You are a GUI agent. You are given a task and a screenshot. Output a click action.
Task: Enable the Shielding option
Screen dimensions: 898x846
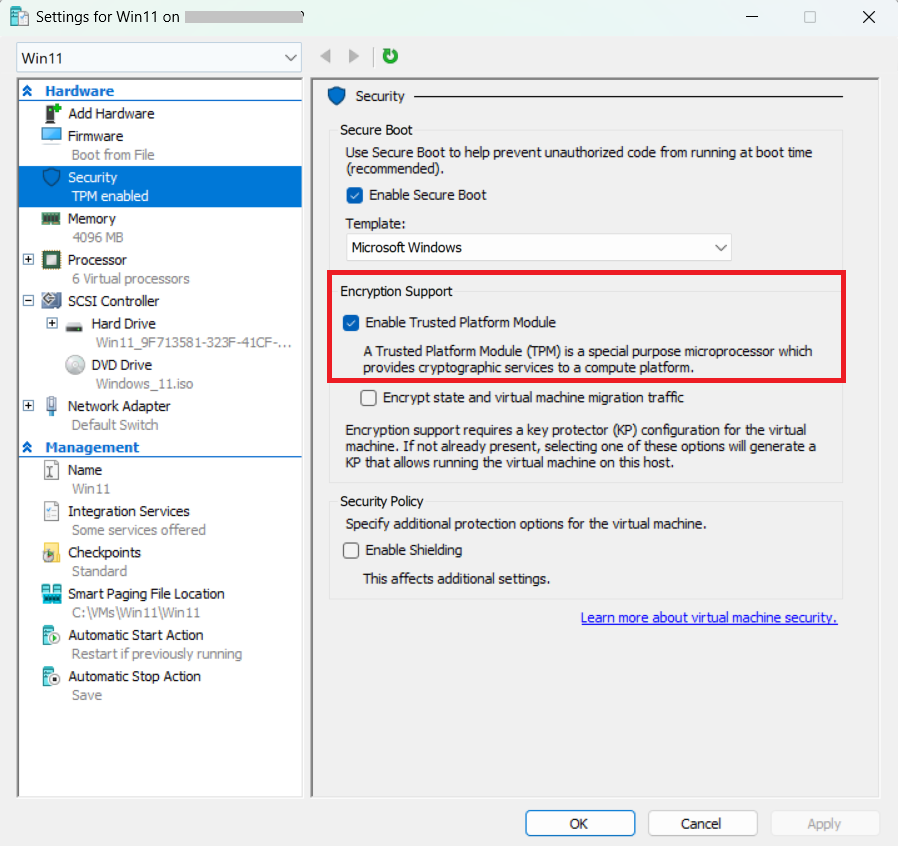[351, 550]
